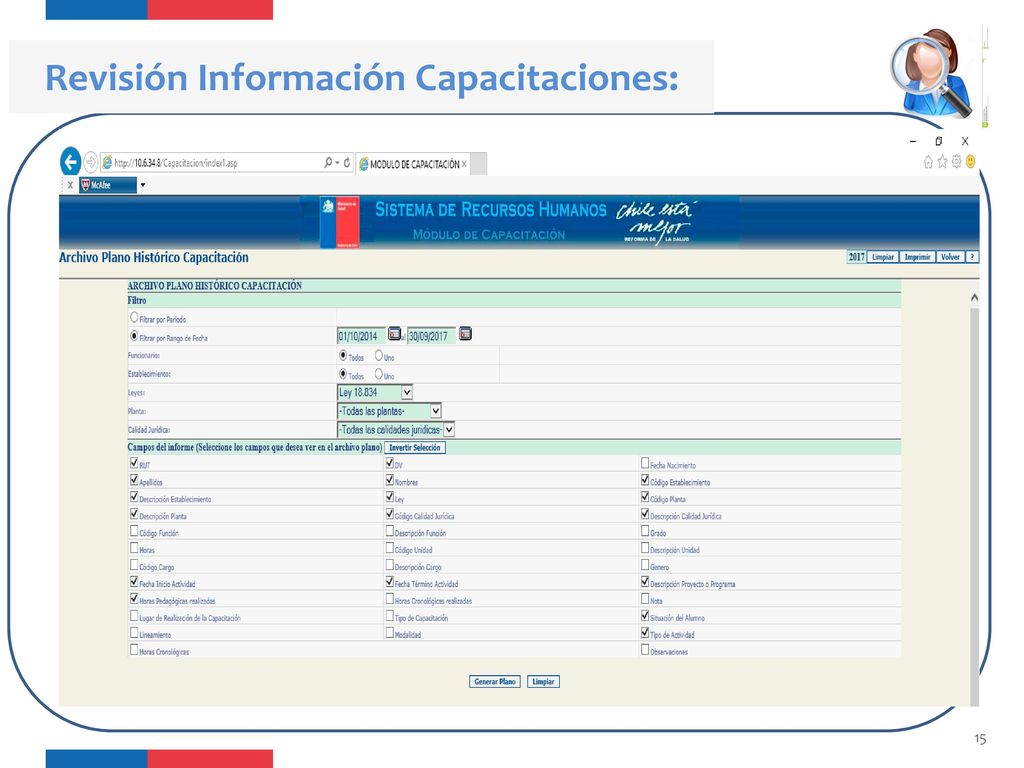Click the address bar URL field
The image size is (1024, 768).
tap(212, 163)
